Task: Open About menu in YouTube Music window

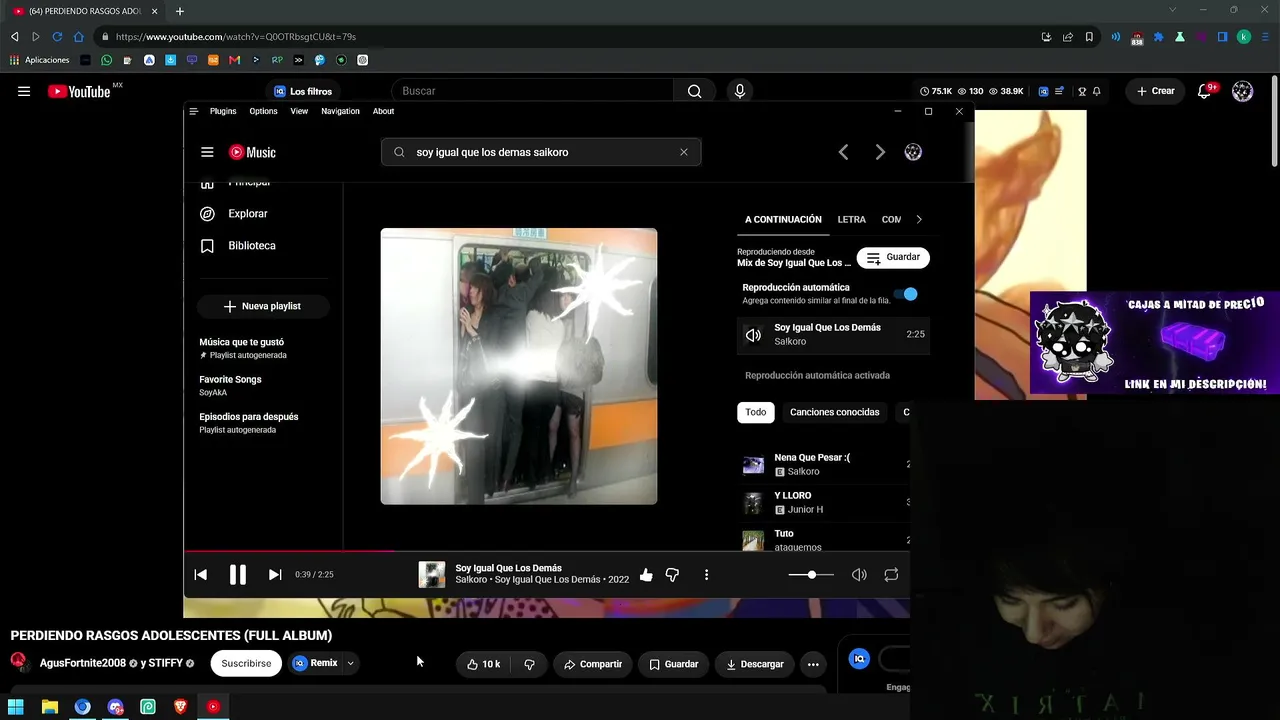Action: coord(383,111)
